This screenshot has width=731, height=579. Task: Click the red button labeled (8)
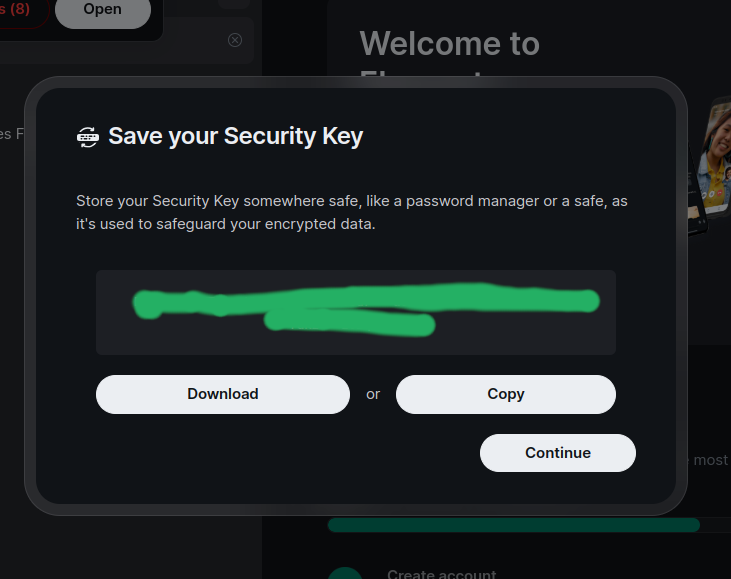20,11
